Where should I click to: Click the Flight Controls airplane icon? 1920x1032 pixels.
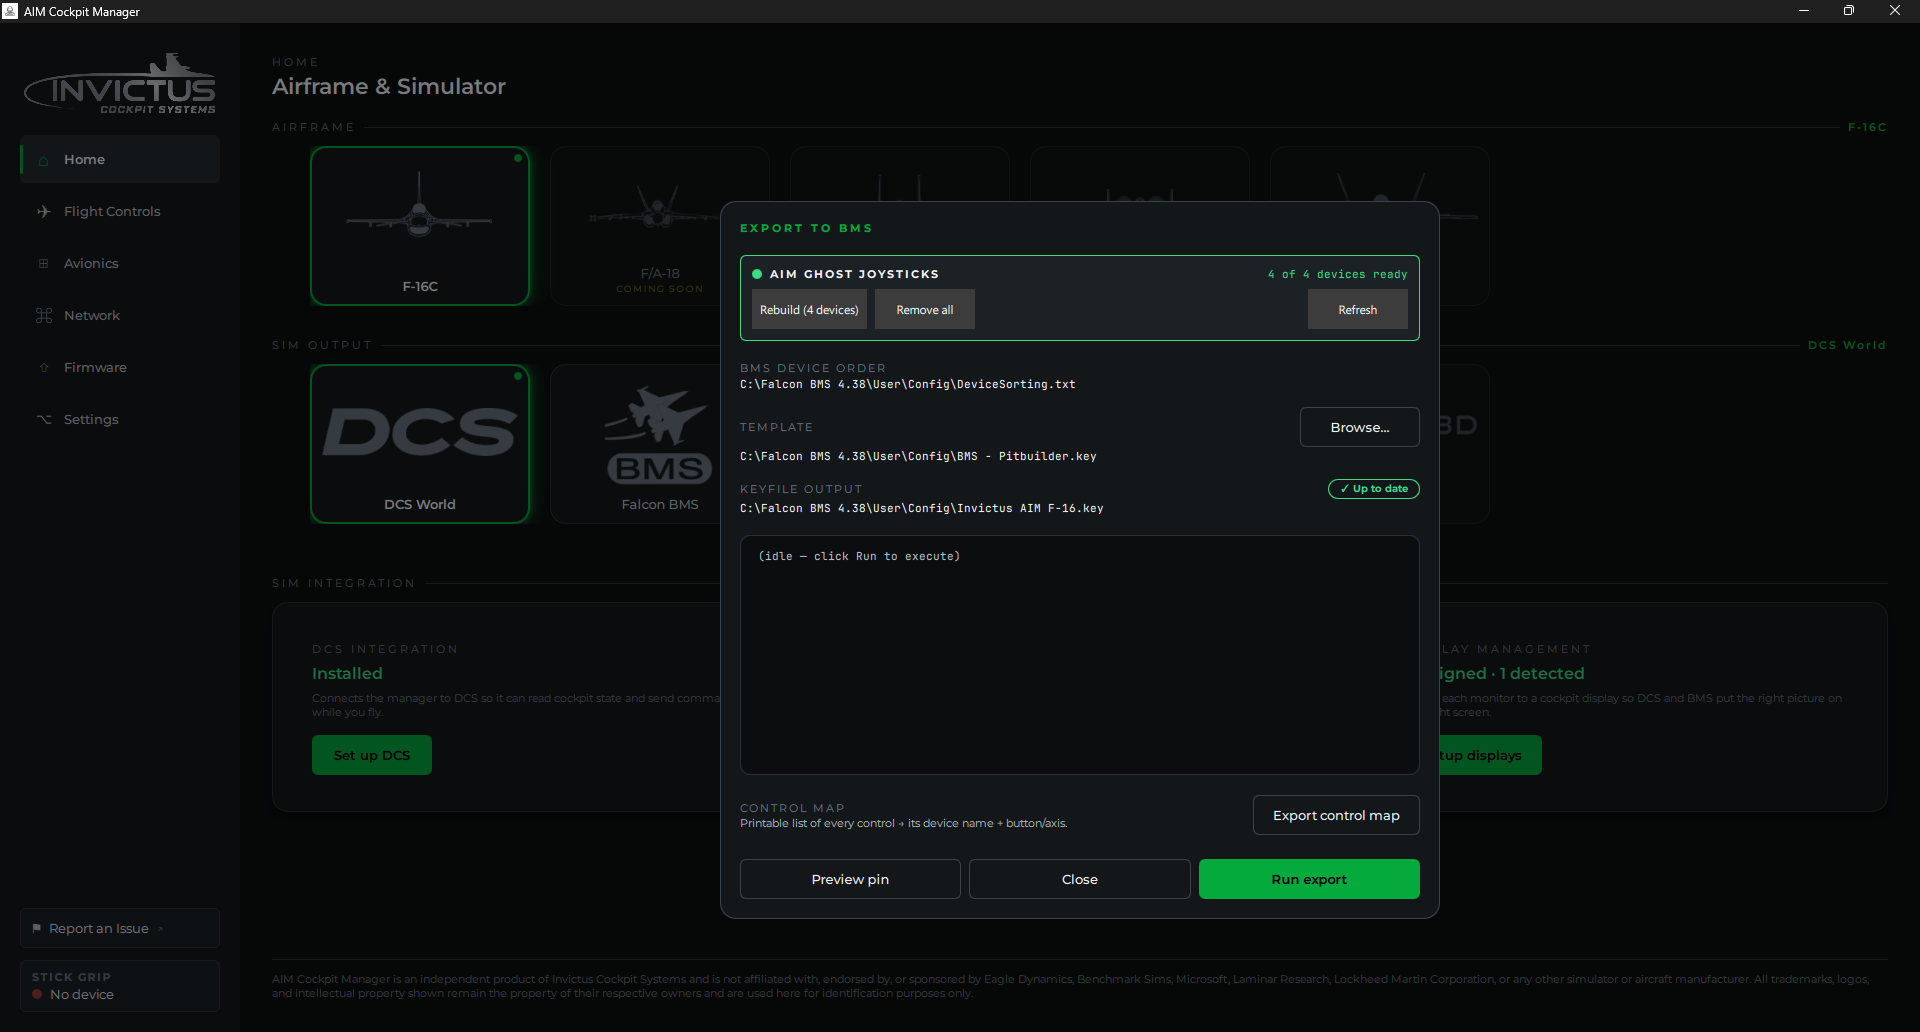(x=44, y=212)
